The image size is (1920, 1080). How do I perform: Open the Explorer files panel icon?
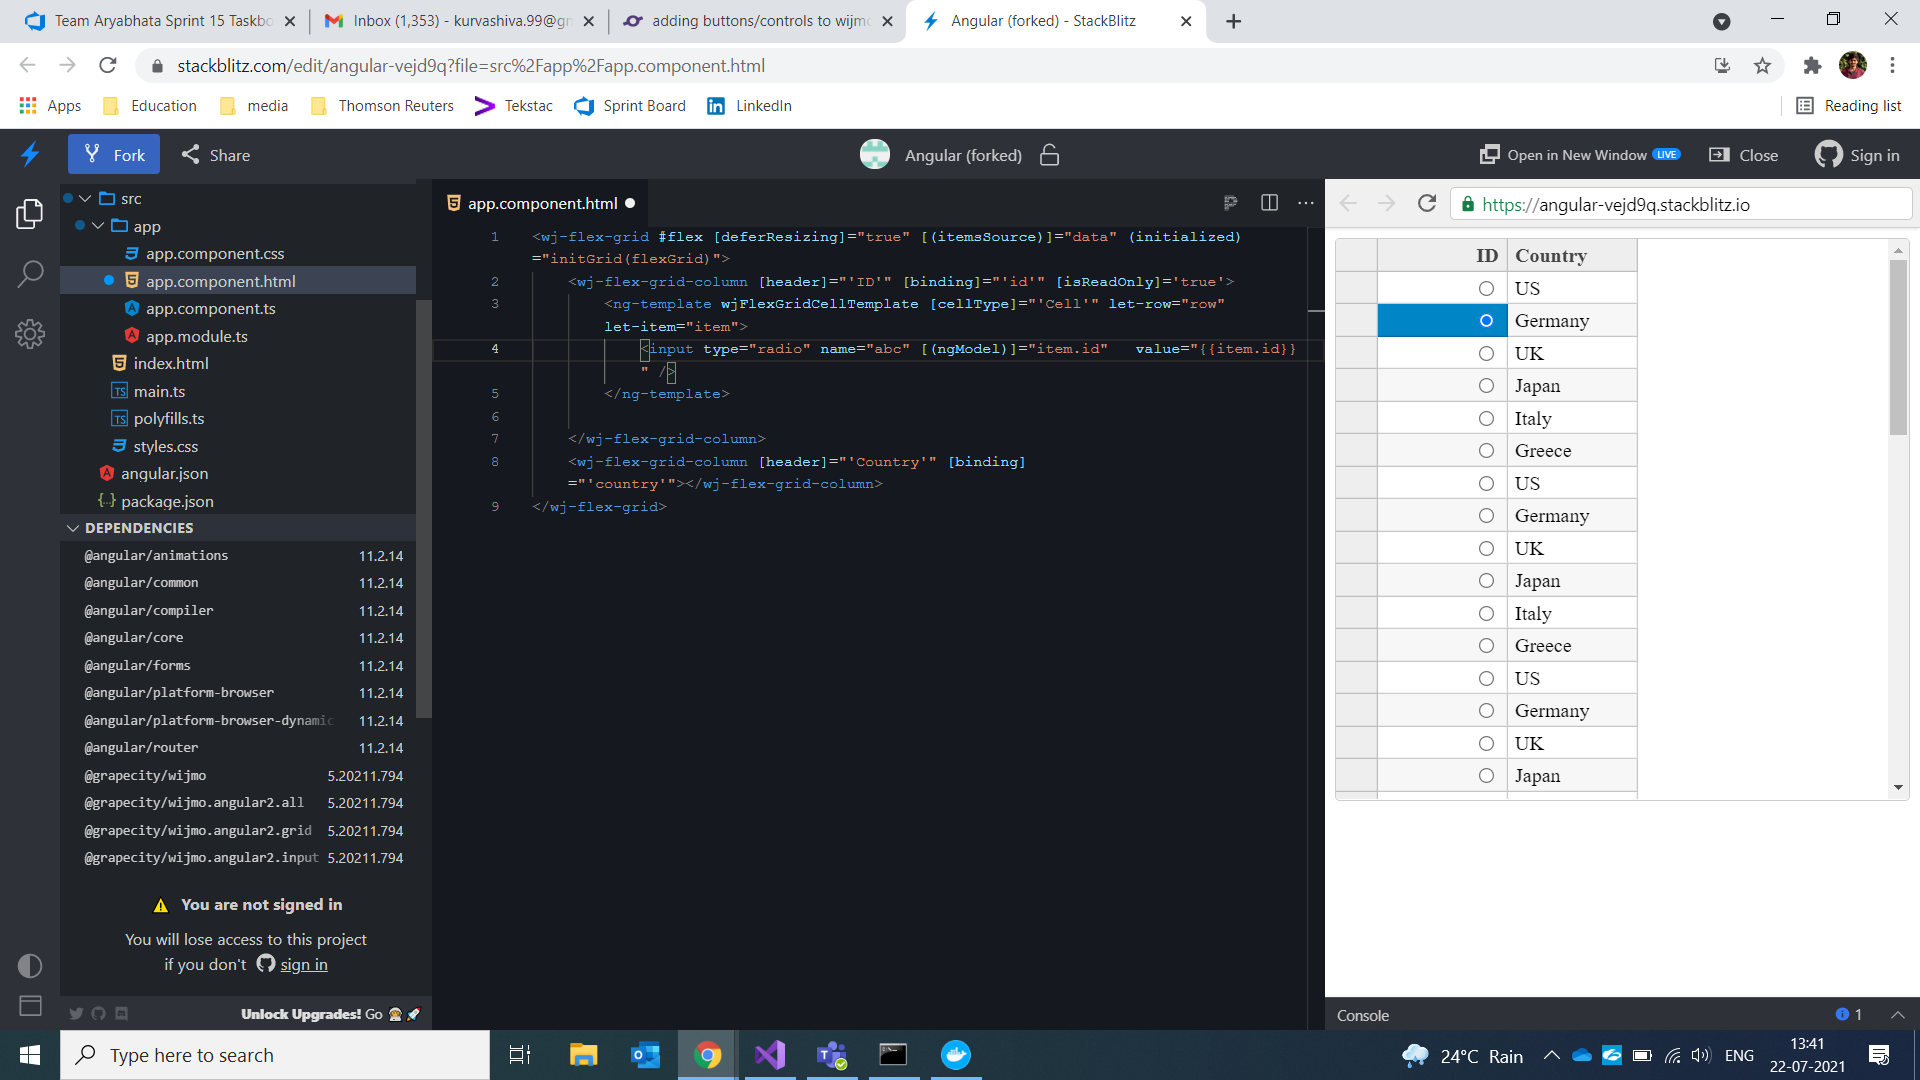coord(30,214)
